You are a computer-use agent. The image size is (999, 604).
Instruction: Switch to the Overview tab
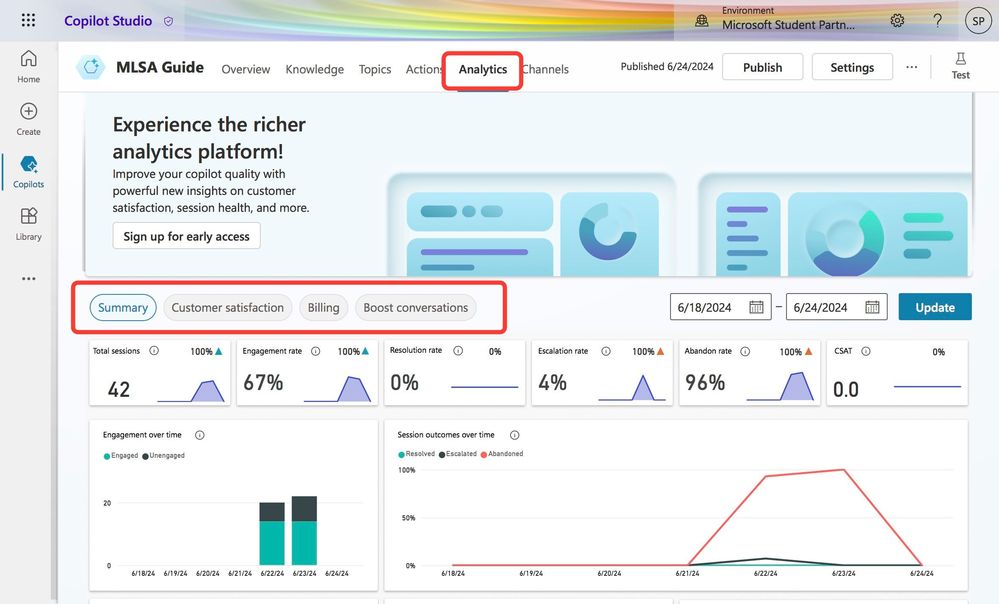pos(245,69)
